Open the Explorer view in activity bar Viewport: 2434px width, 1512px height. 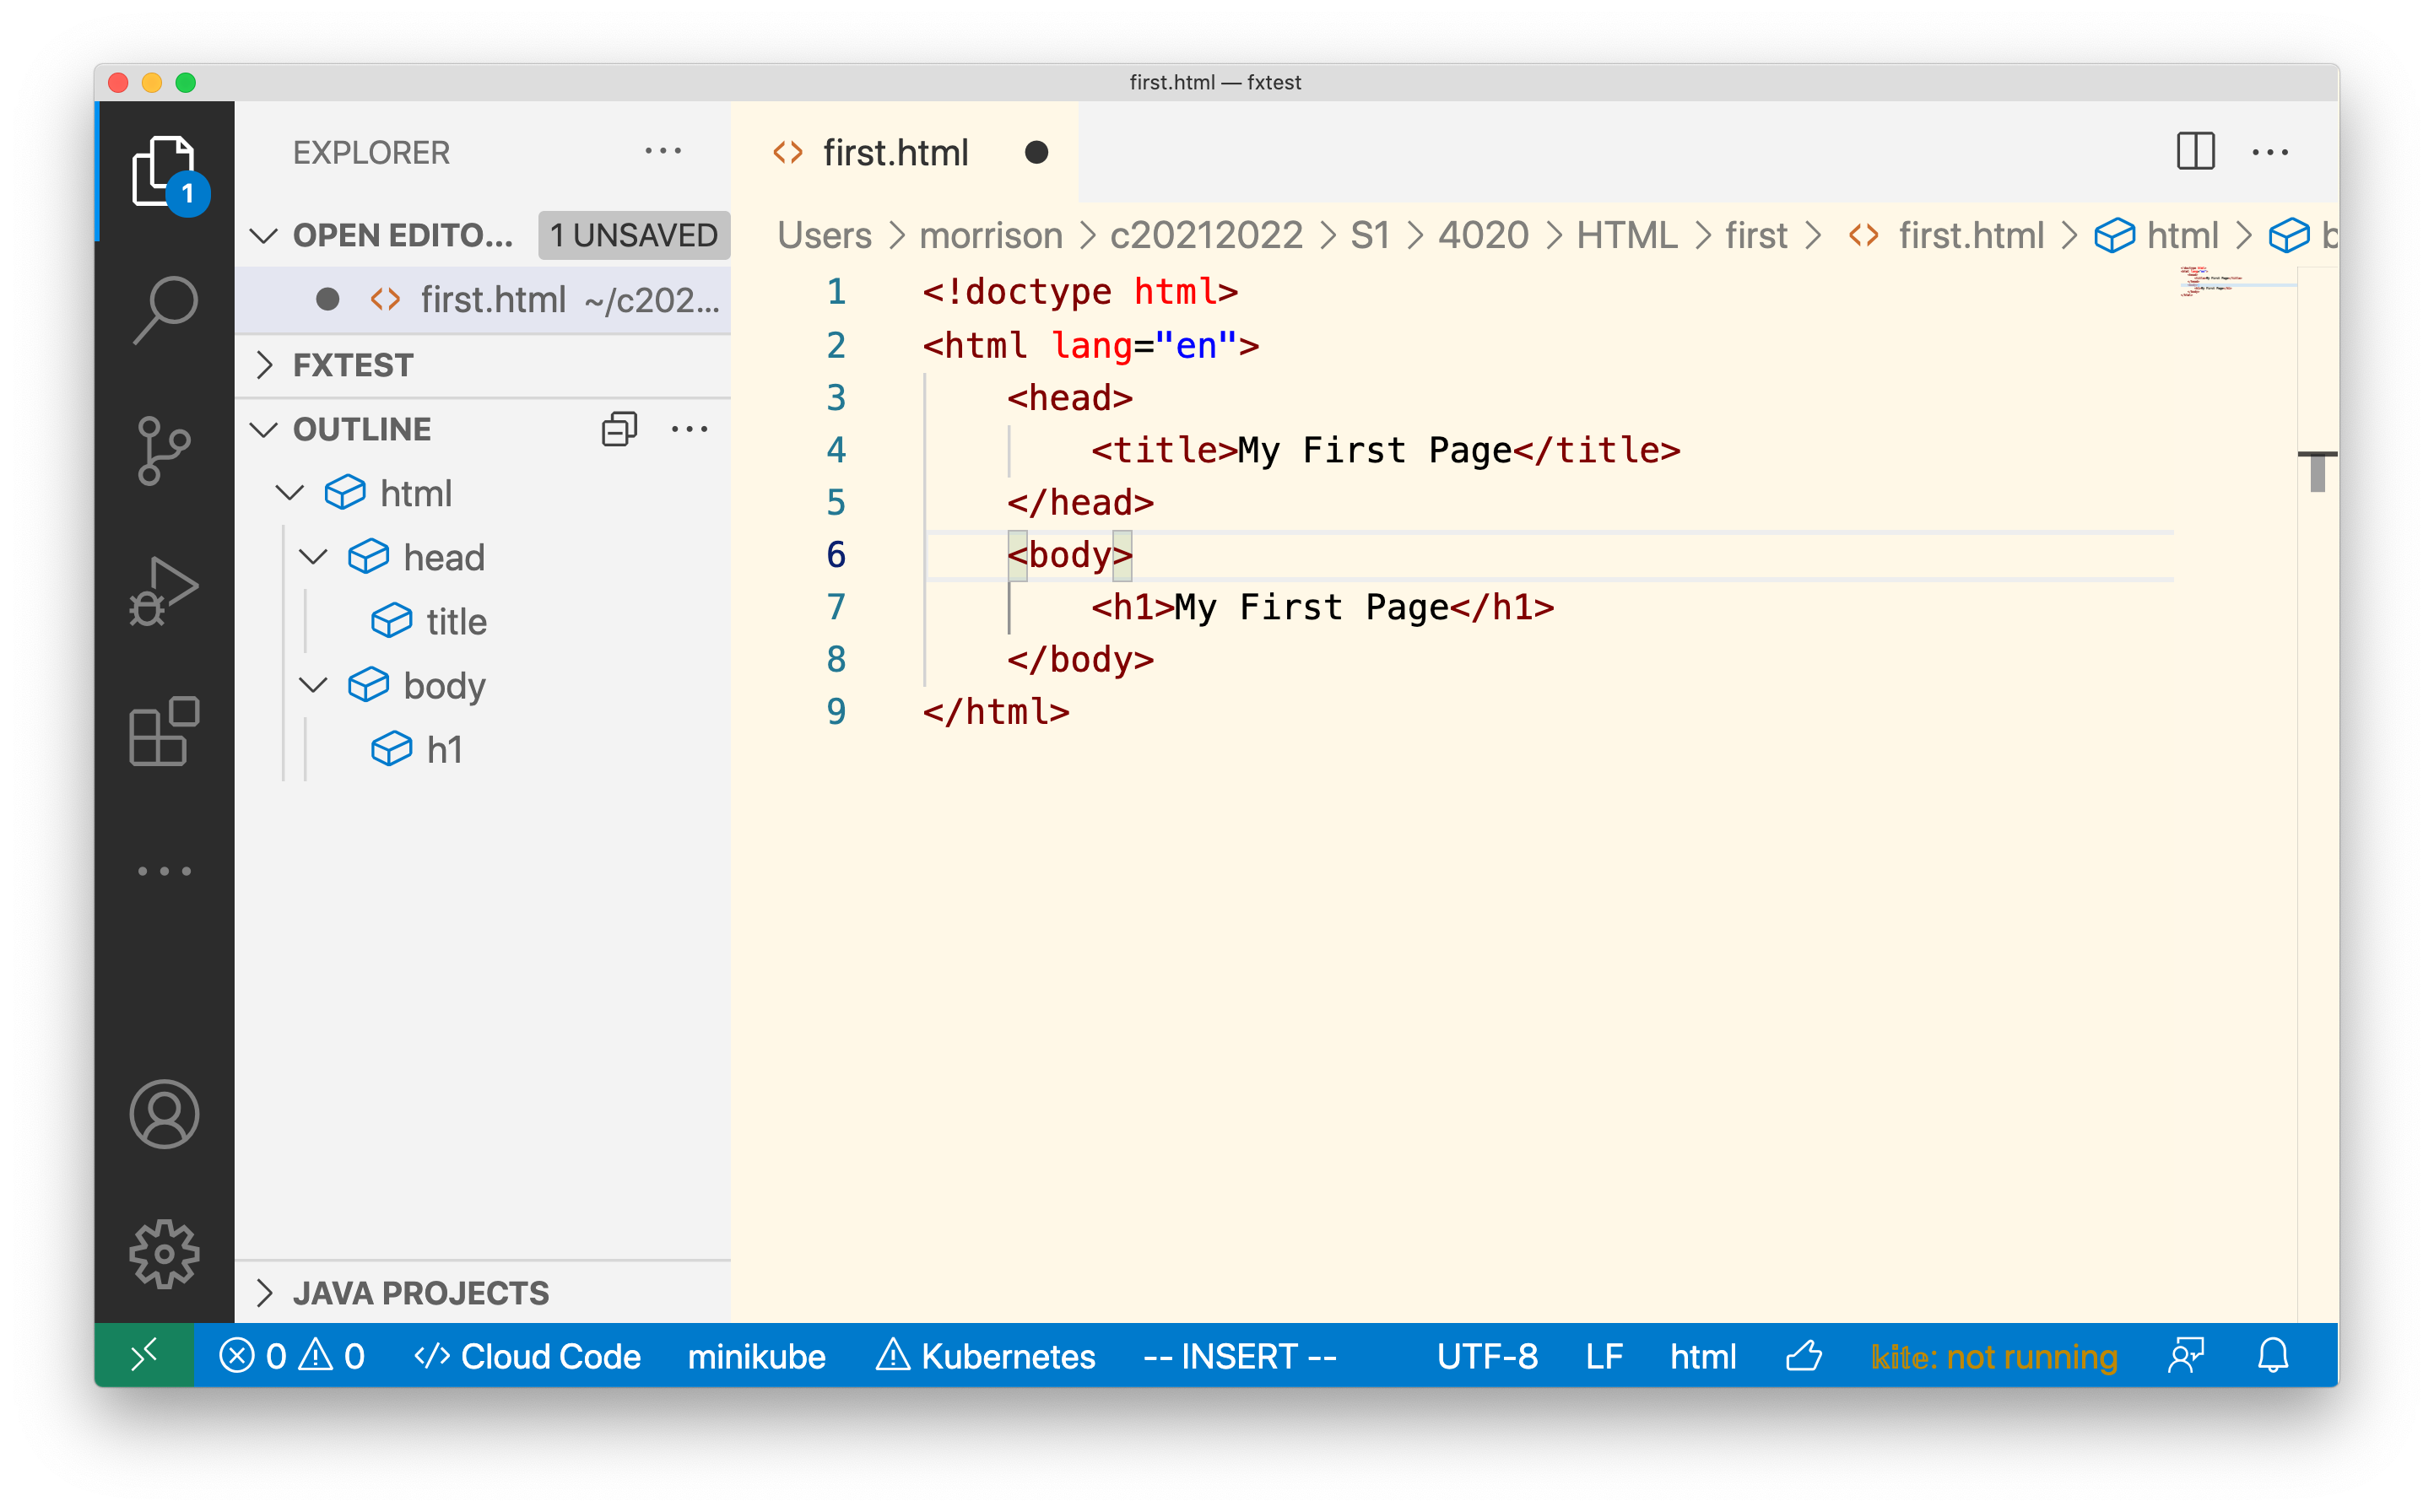click(x=164, y=172)
